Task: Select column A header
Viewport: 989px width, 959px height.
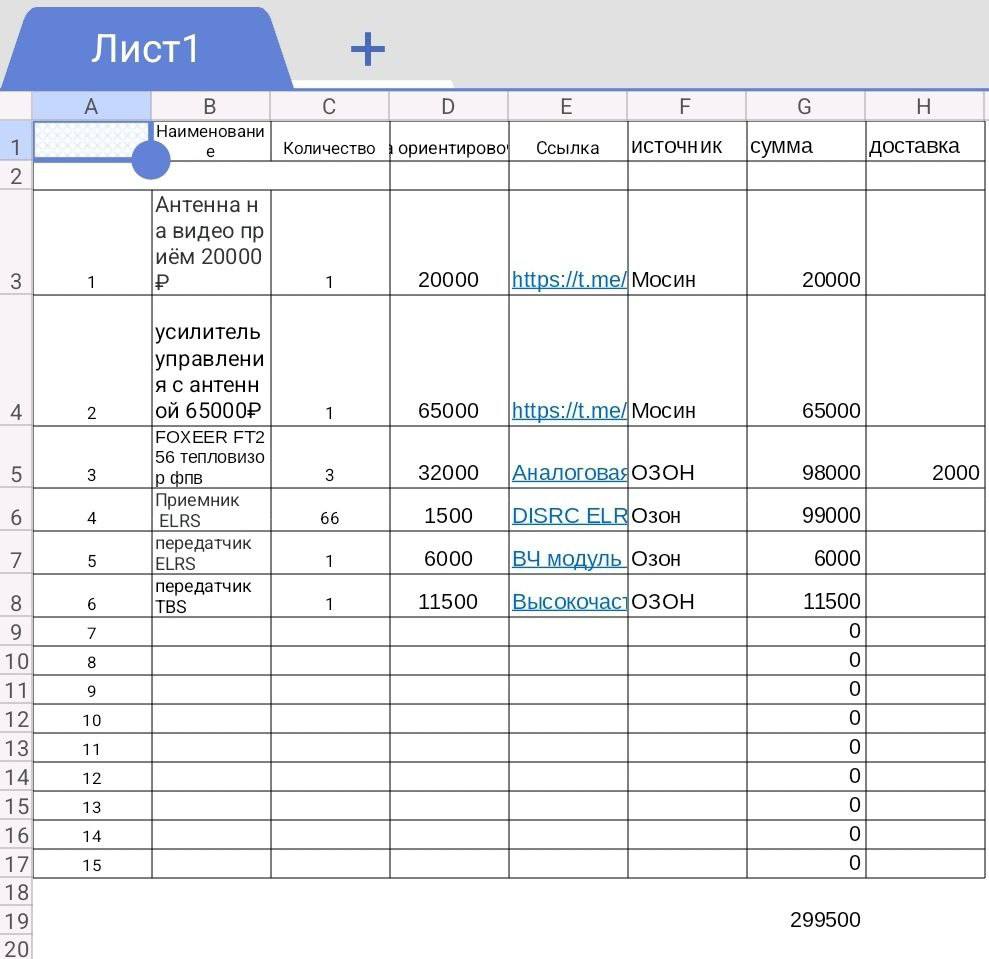Action: [x=91, y=106]
